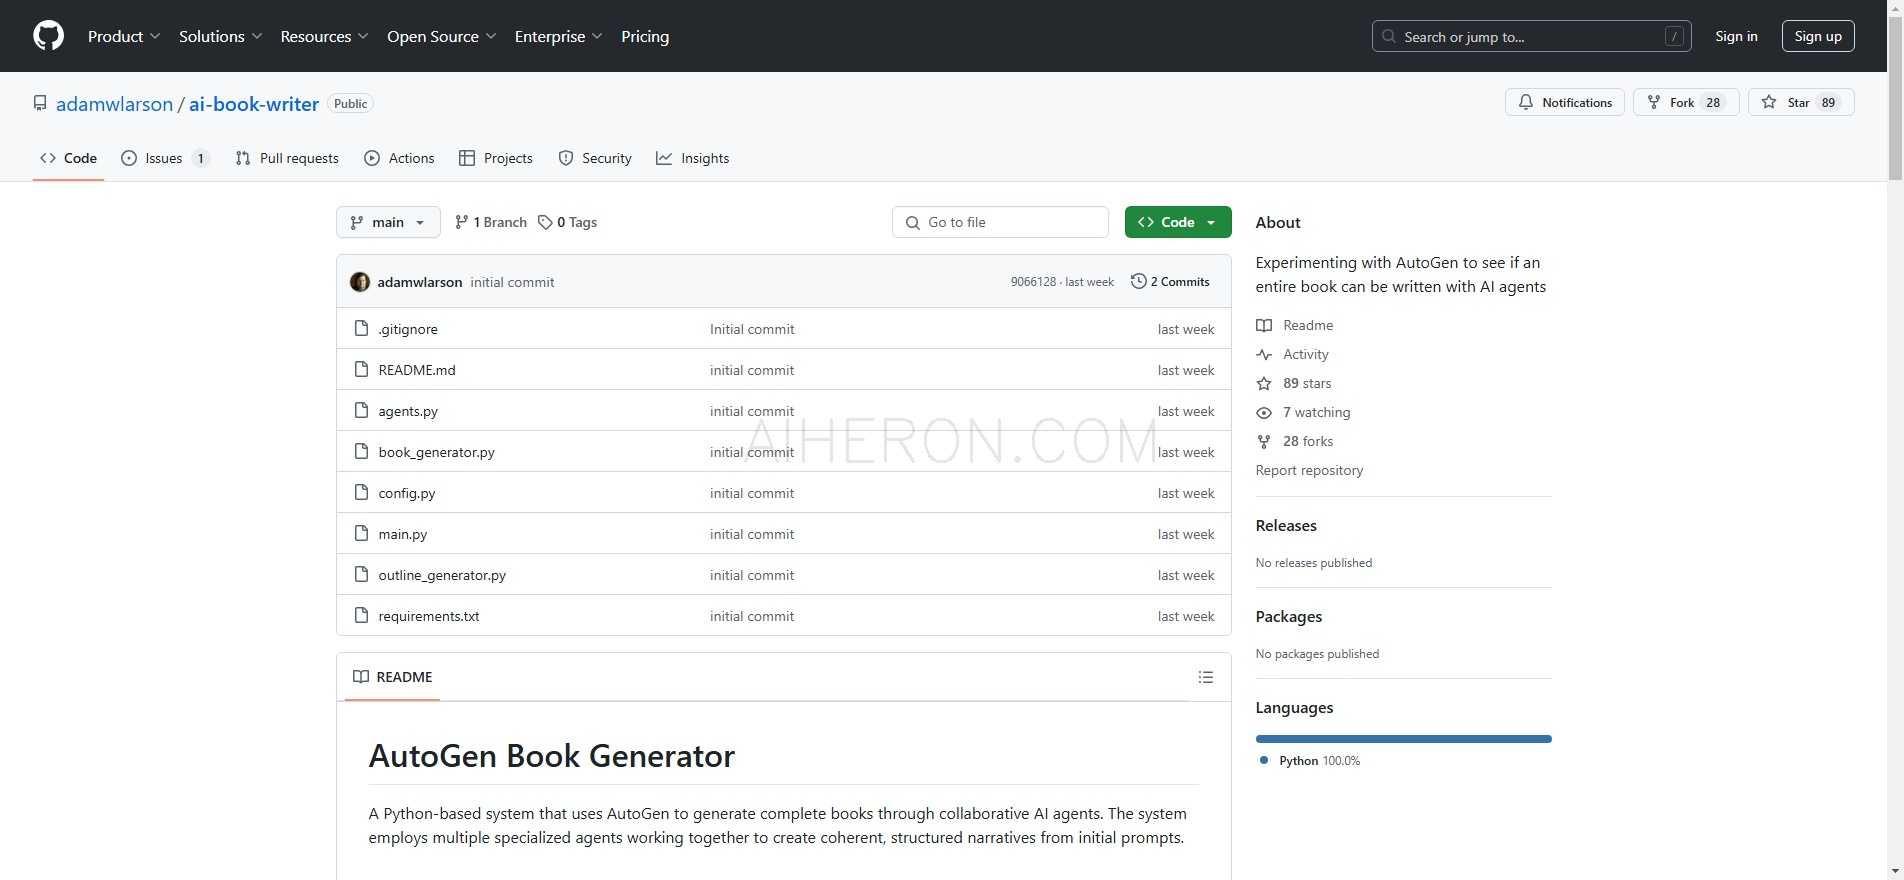This screenshot has width=1904, height=880.
Task: View the 1 Branch link
Action: click(x=490, y=222)
